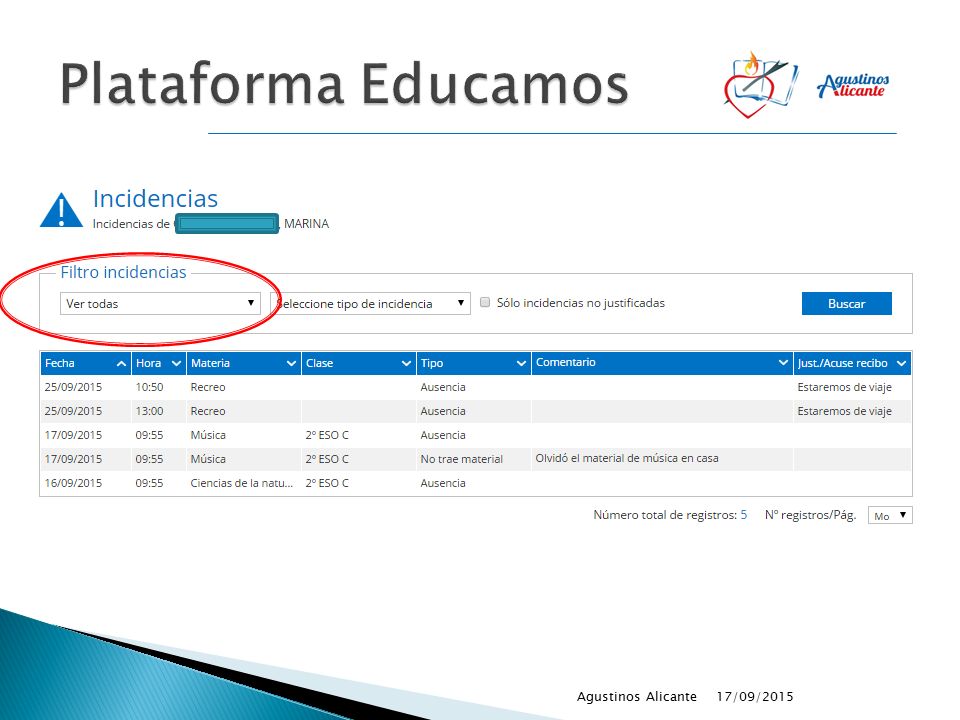Select the 13:00 hora cell

tap(149, 411)
